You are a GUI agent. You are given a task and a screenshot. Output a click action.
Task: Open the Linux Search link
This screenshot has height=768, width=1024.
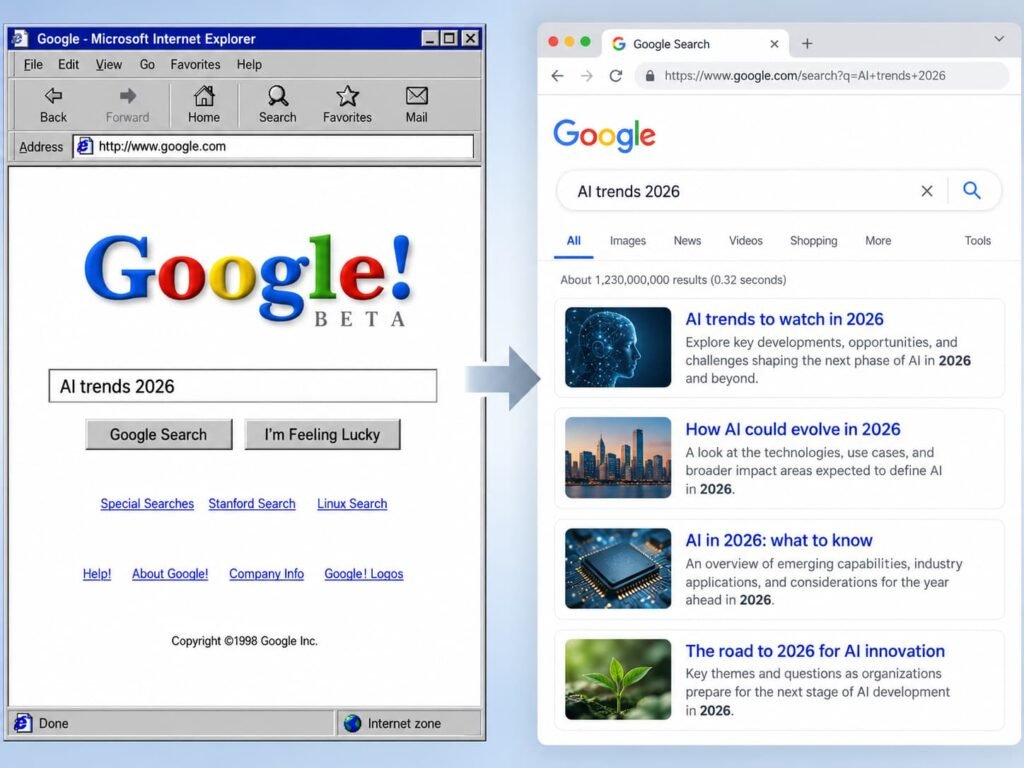coord(352,504)
